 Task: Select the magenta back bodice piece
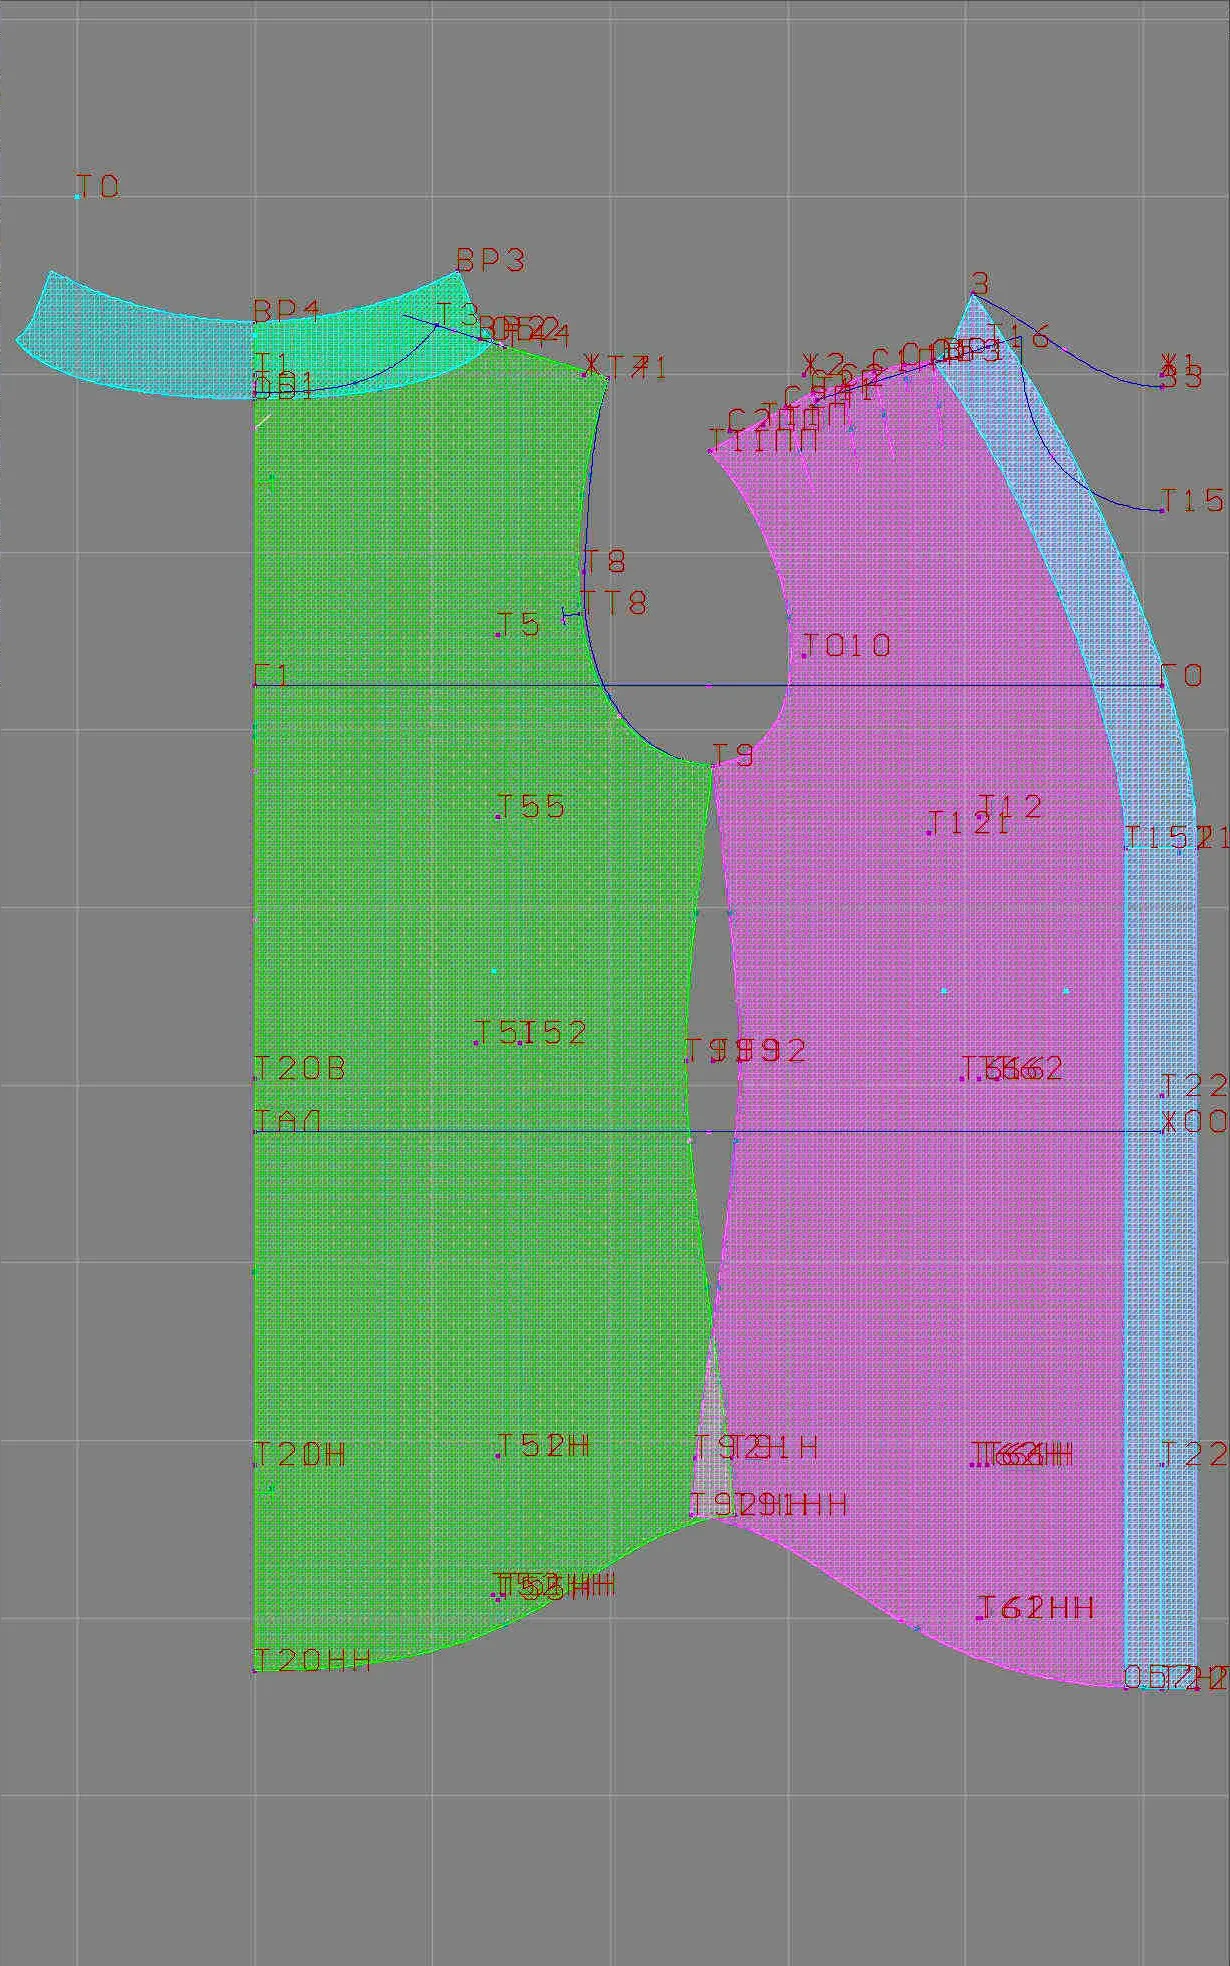pyautogui.click(x=920, y=1000)
